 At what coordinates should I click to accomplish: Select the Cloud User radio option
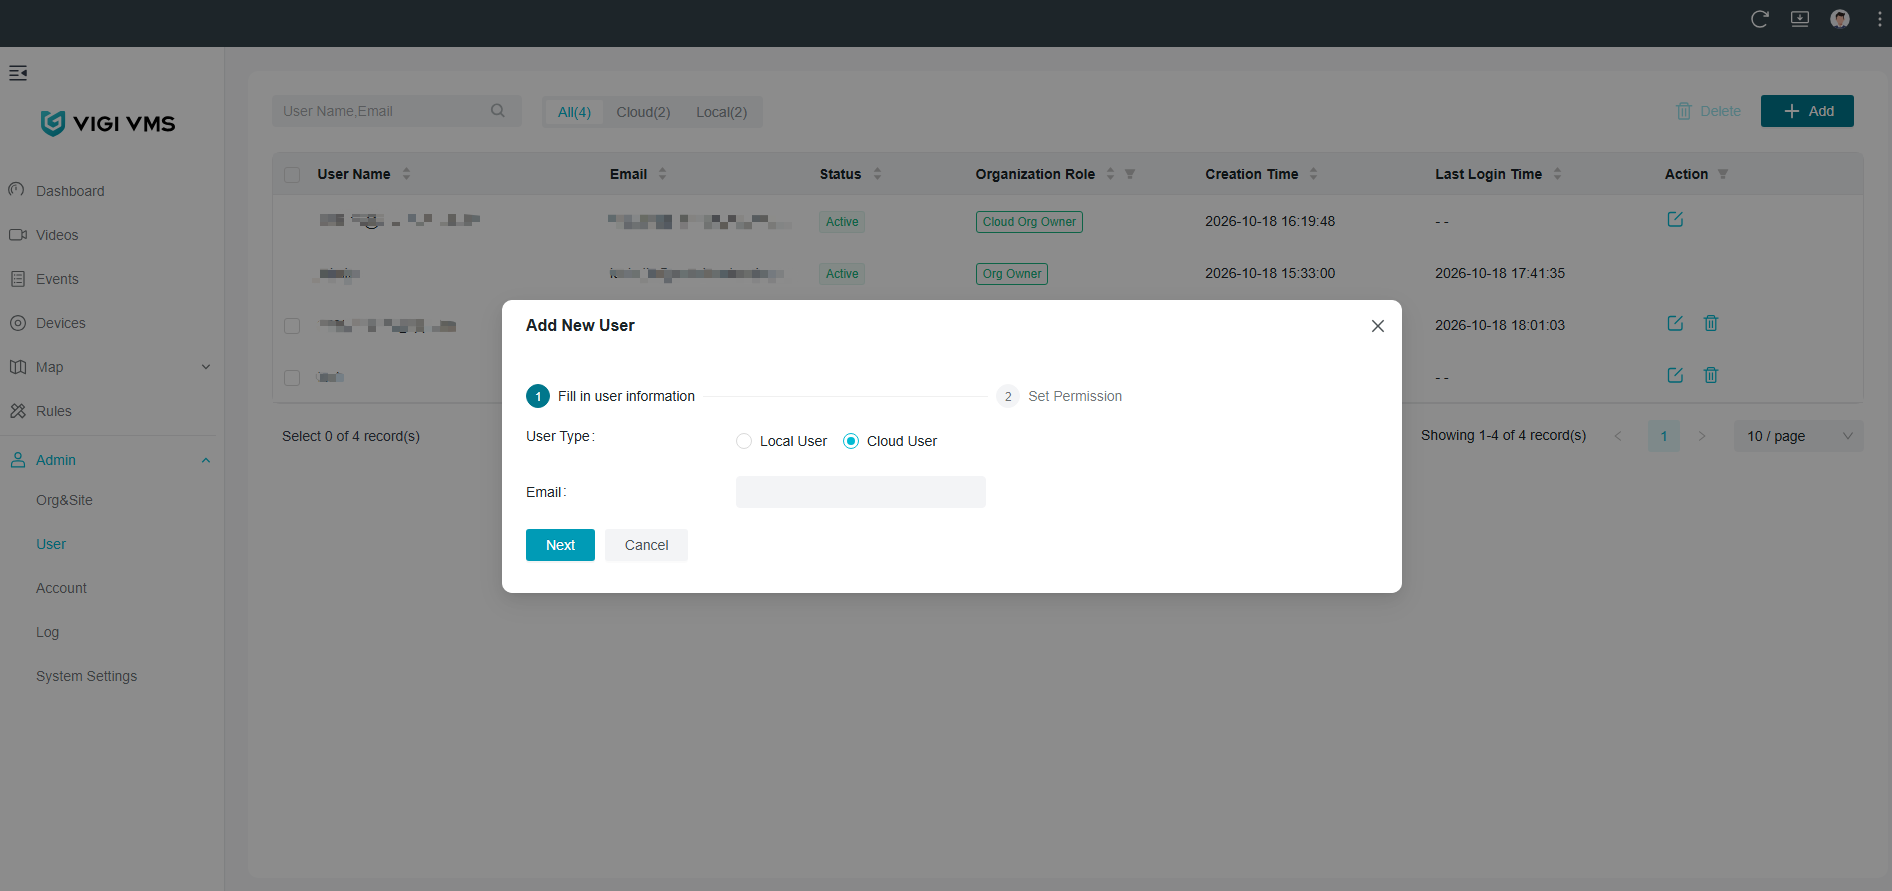851,441
